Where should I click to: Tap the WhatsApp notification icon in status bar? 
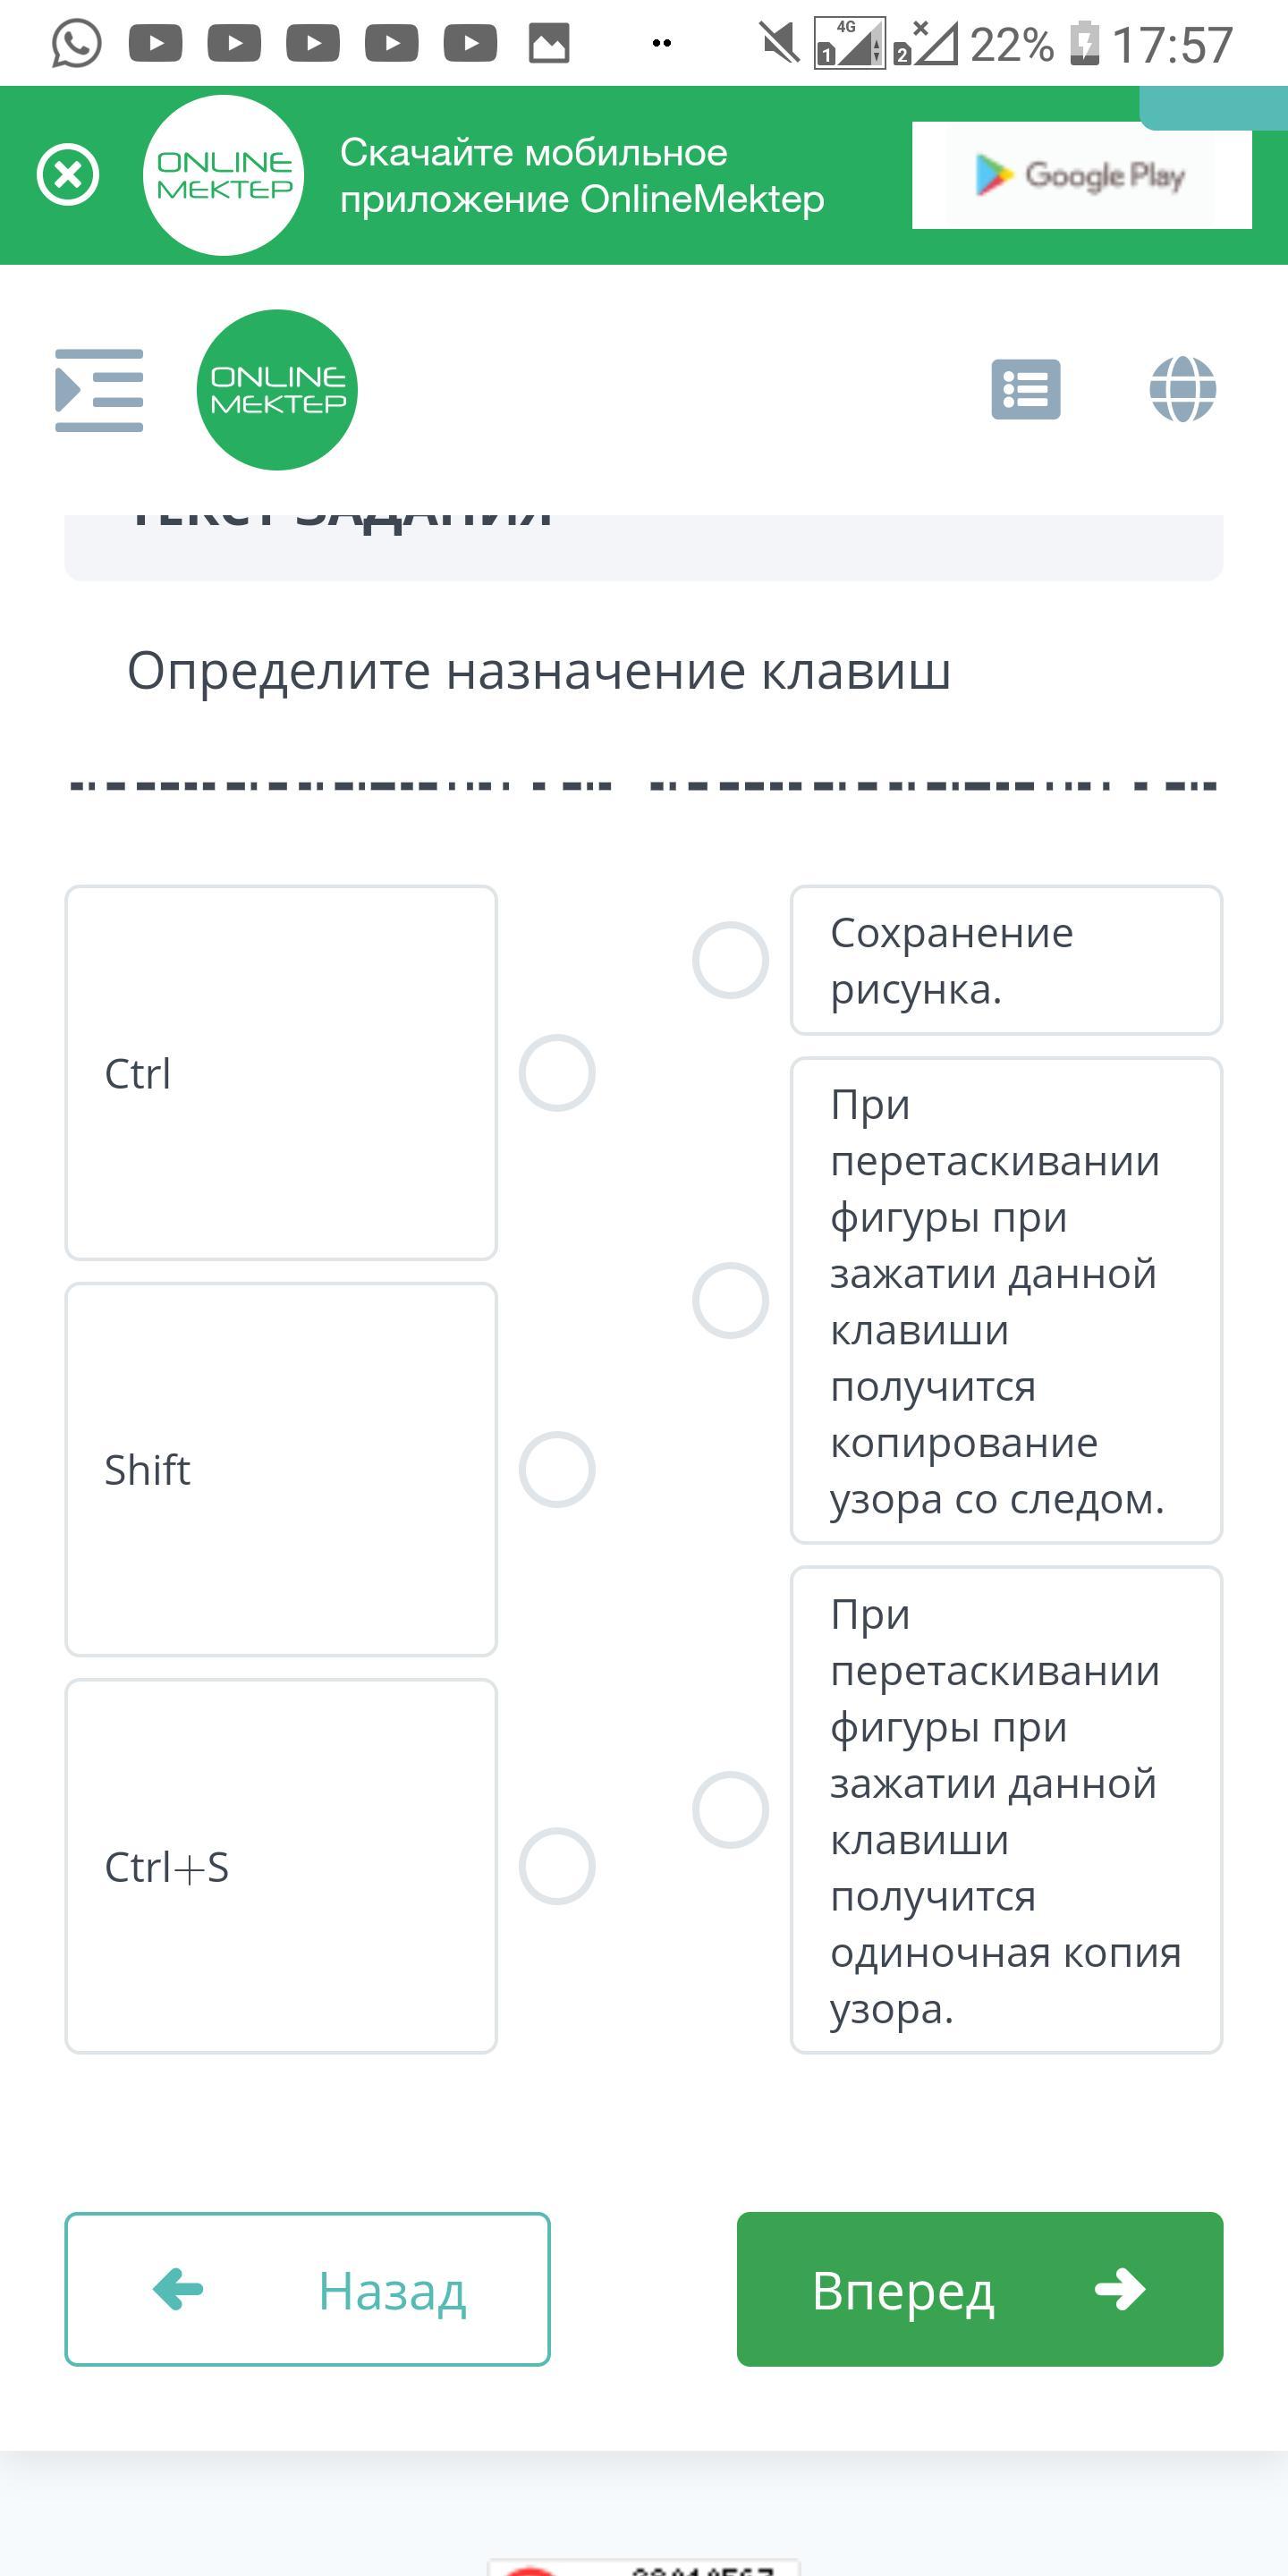coord(76,44)
